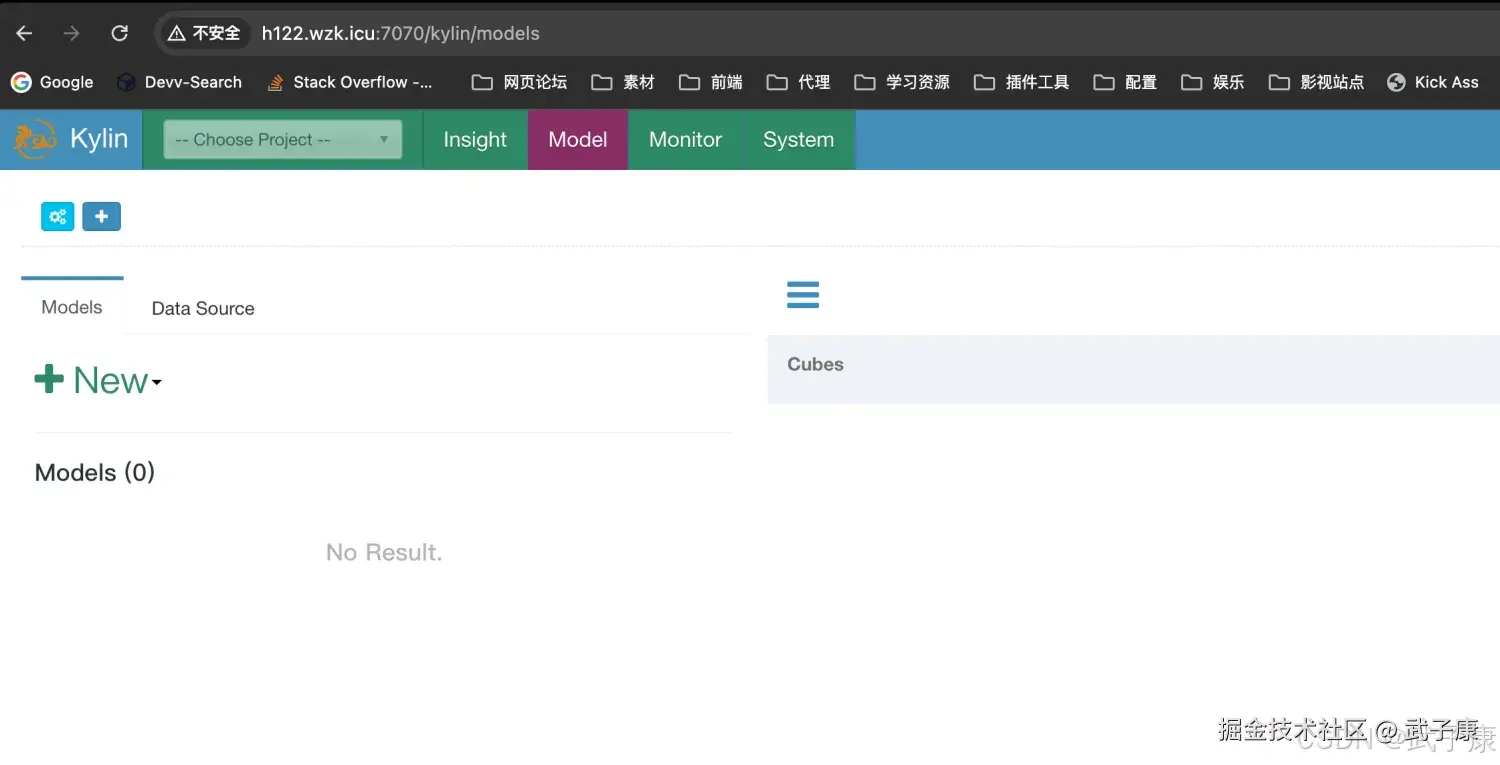This screenshot has width=1500, height=765.
Task: Click the browser forward arrow
Action: pos(71,33)
